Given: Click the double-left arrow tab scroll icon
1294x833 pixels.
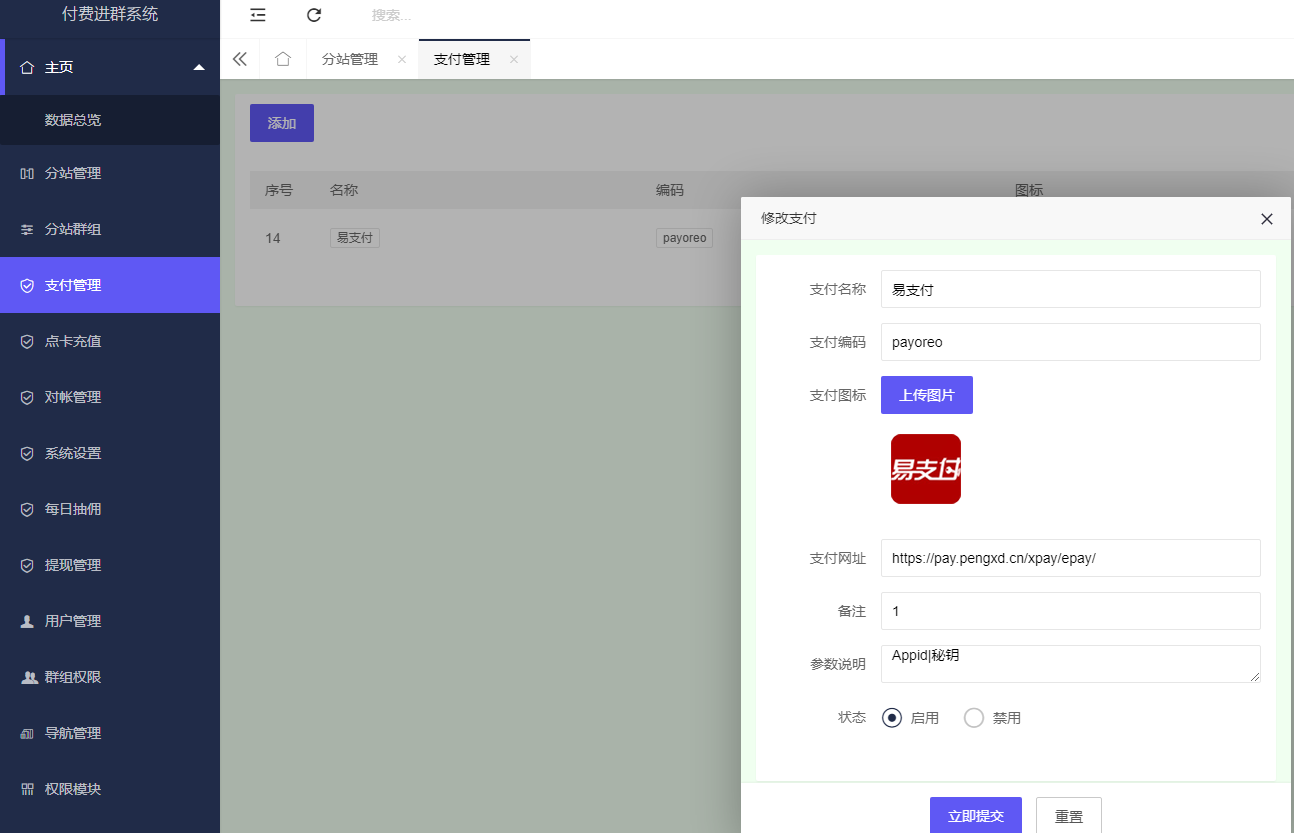Looking at the screenshot, I should [240, 59].
